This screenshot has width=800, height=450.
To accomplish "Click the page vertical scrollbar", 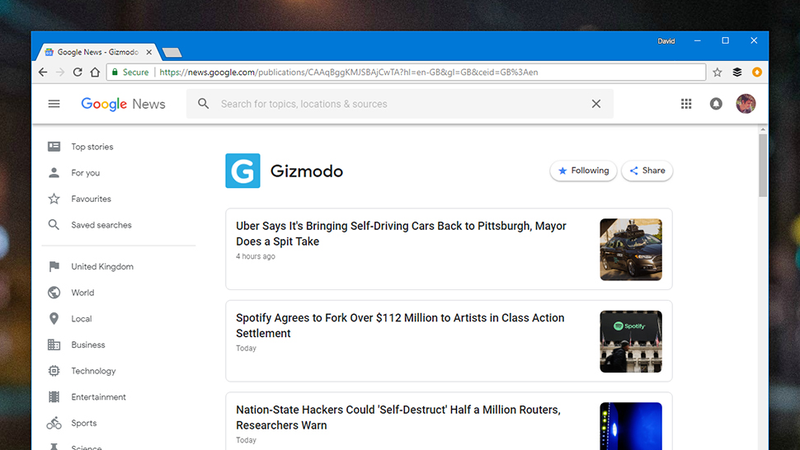I will 763,166.
